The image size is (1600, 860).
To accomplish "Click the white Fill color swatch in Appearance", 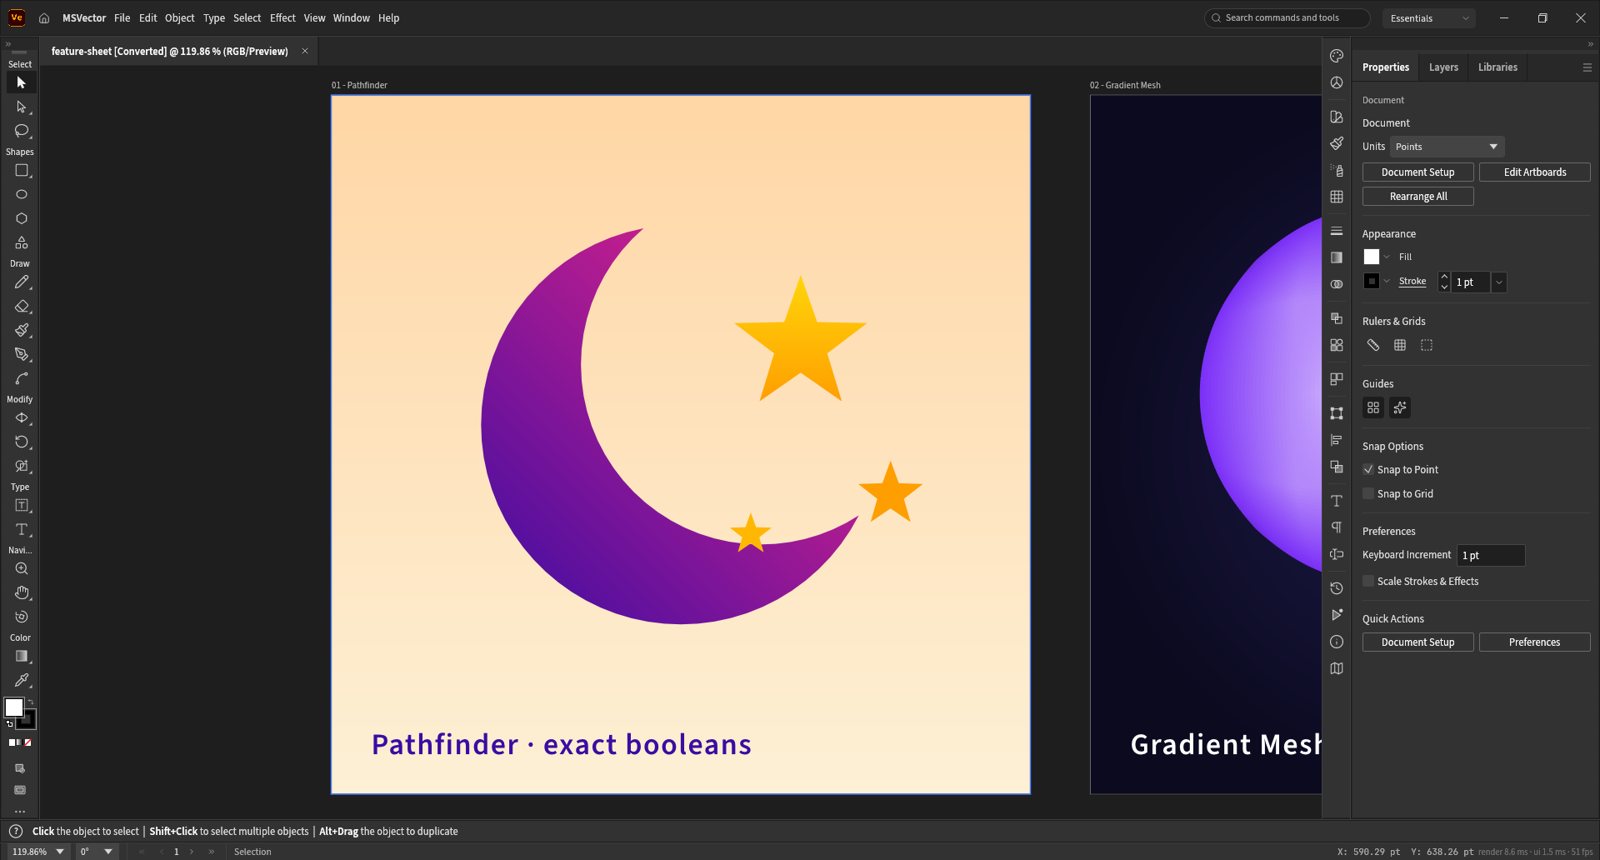I will (1371, 257).
